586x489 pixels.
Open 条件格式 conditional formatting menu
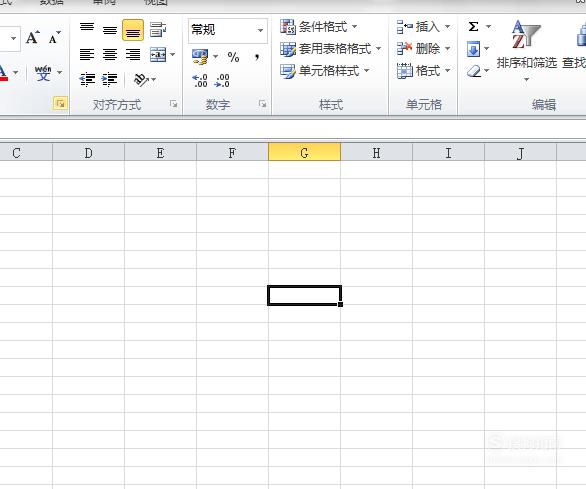pyautogui.click(x=319, y=27)
